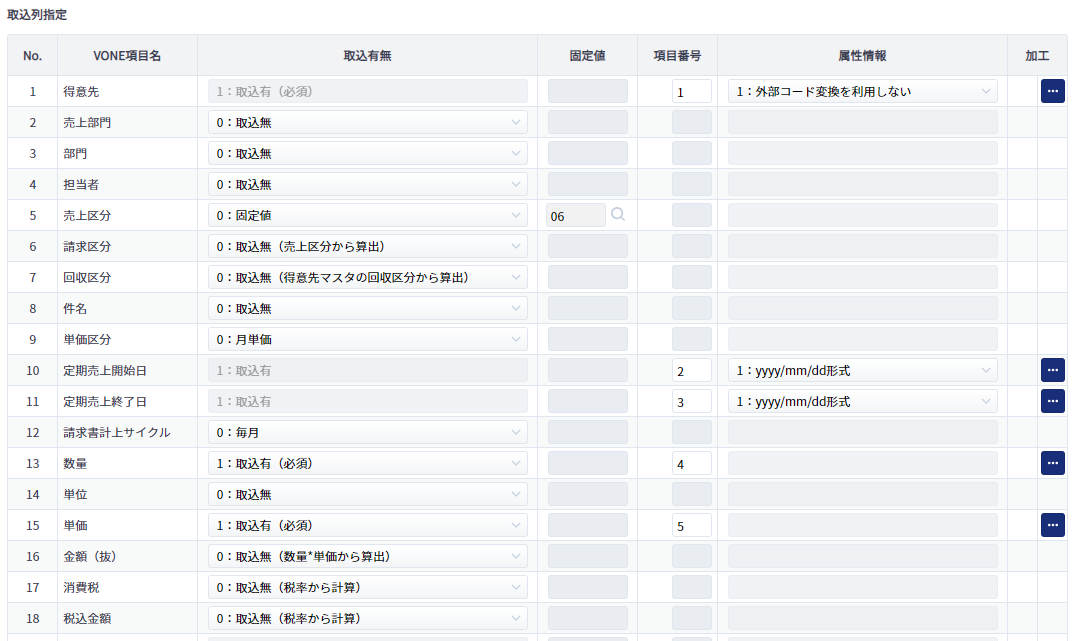Image resolution: width=1081 pixels, height=641 pixels.
Task: Click 項目番号 field with value 2
Action: click(x=691, y=370)
